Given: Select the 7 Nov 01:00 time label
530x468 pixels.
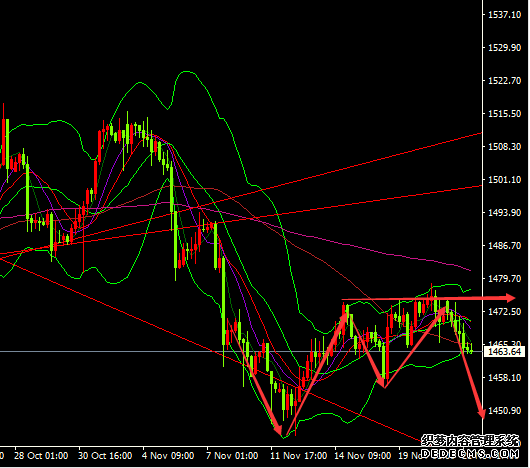Looking at the screenshot, I should coord(232,456).
